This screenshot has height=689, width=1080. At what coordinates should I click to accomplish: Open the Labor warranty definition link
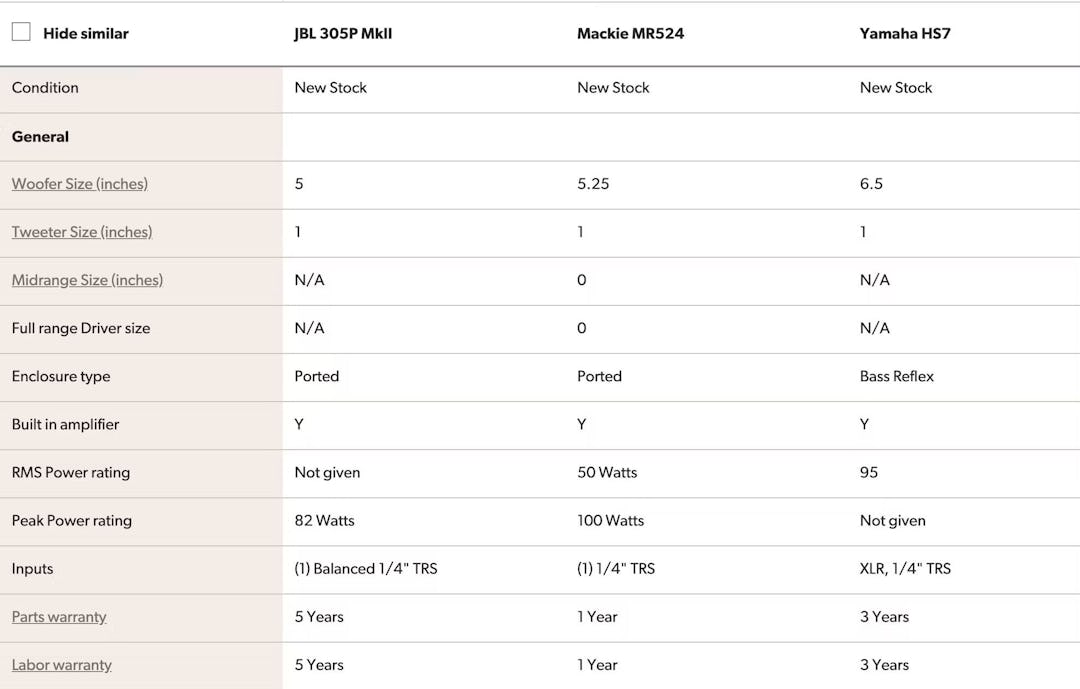61,665
